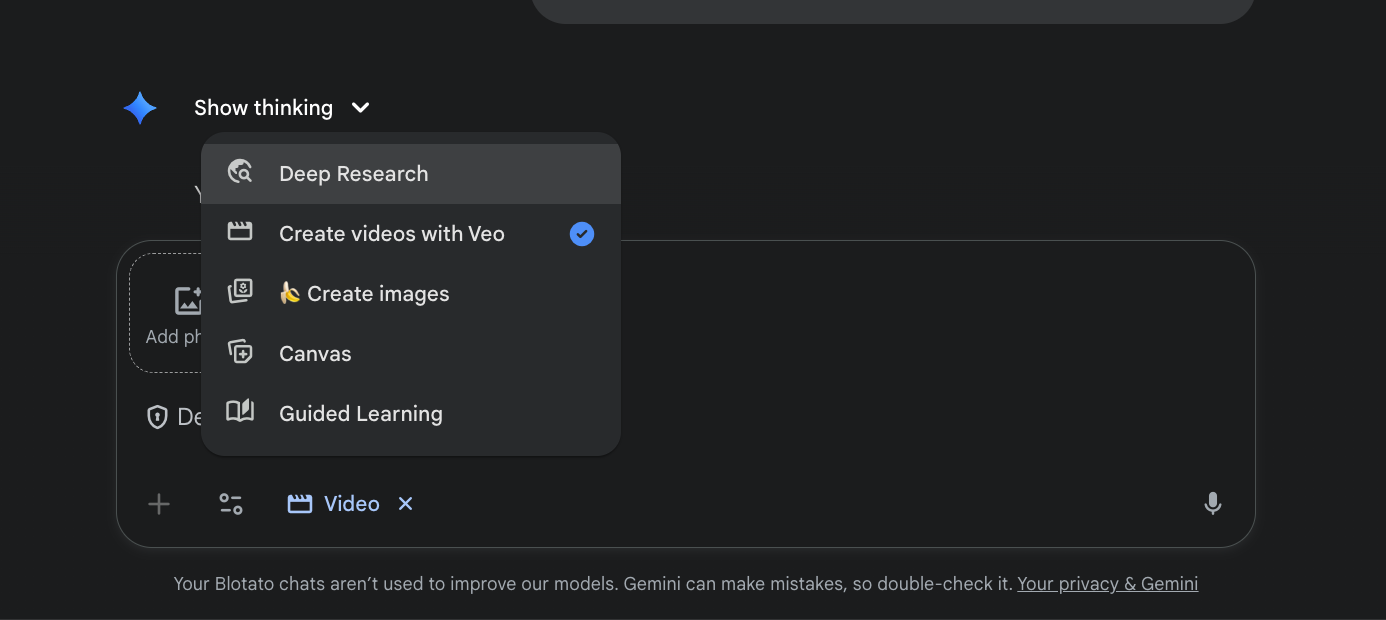Remove the Video chip with X
The height and width of the screenshot is (620, 1386).
point(406,504)
